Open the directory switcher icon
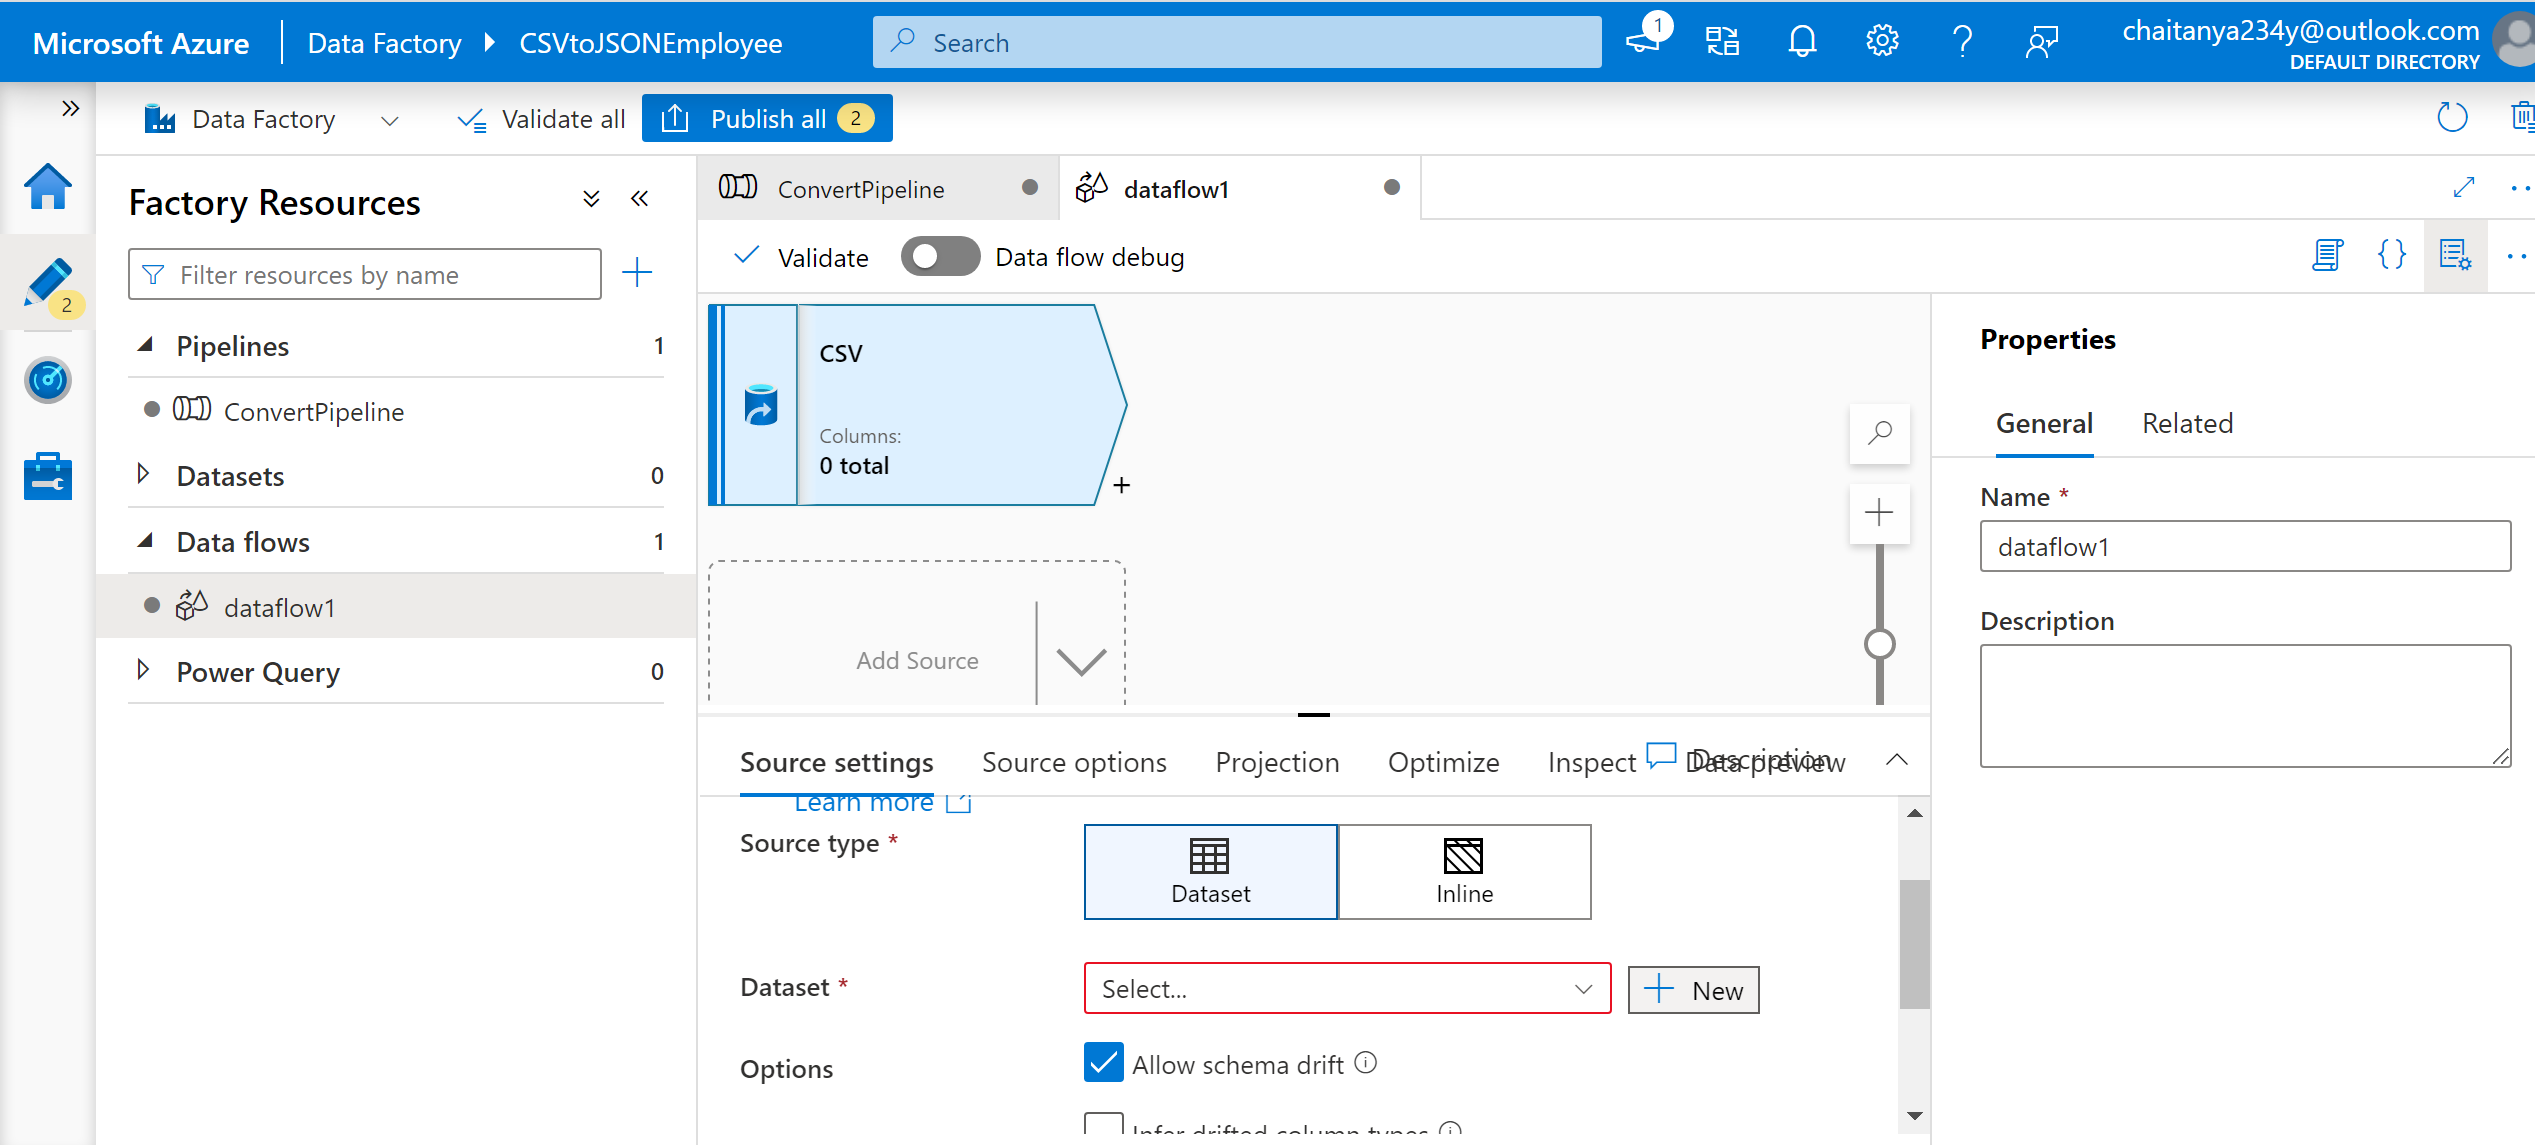Image resolution: width=2535 pixels, height=1145 pixels. 1722,41
